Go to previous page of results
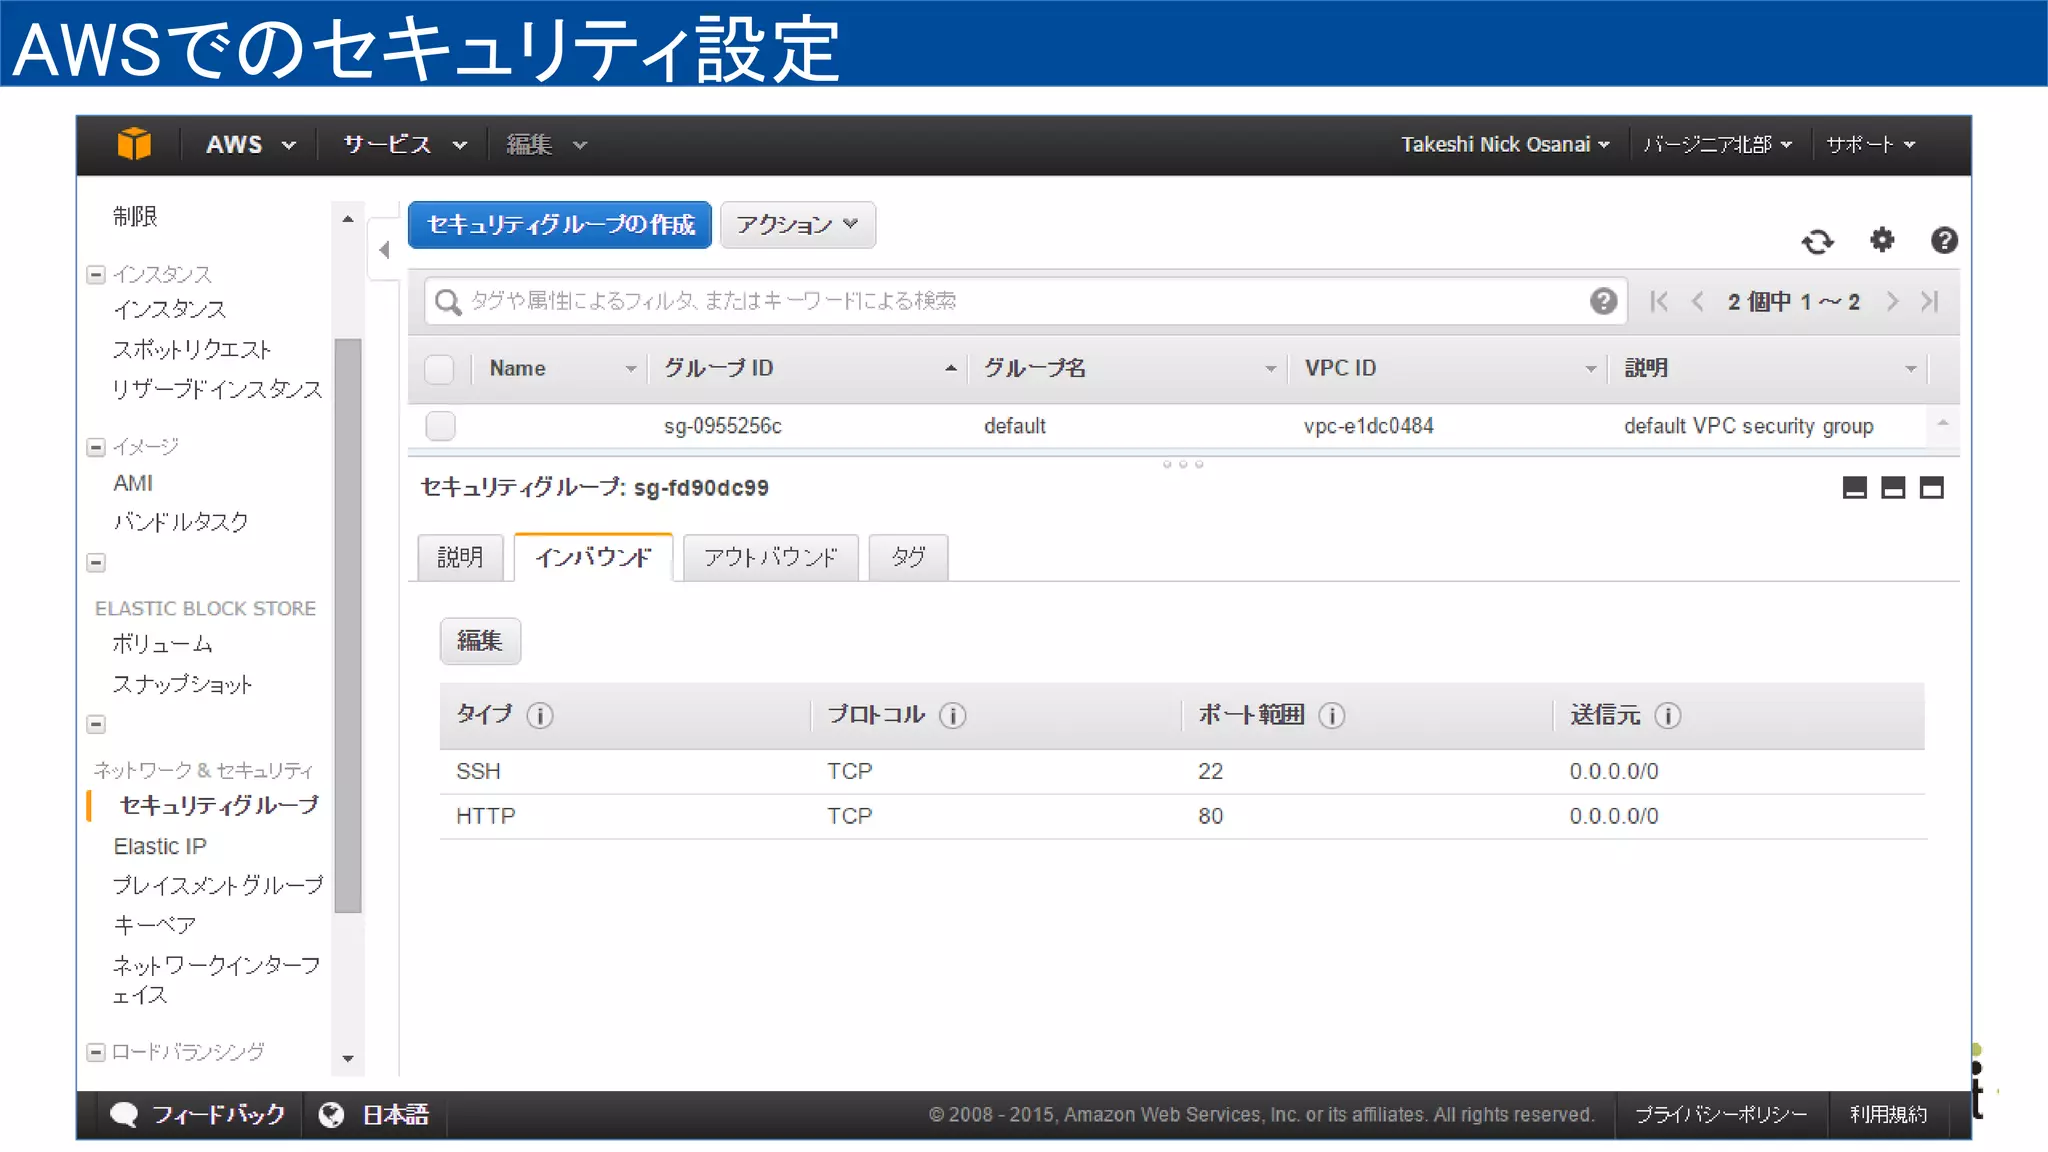This screenshot has width=2048, height=1152. click(1697, 301)
